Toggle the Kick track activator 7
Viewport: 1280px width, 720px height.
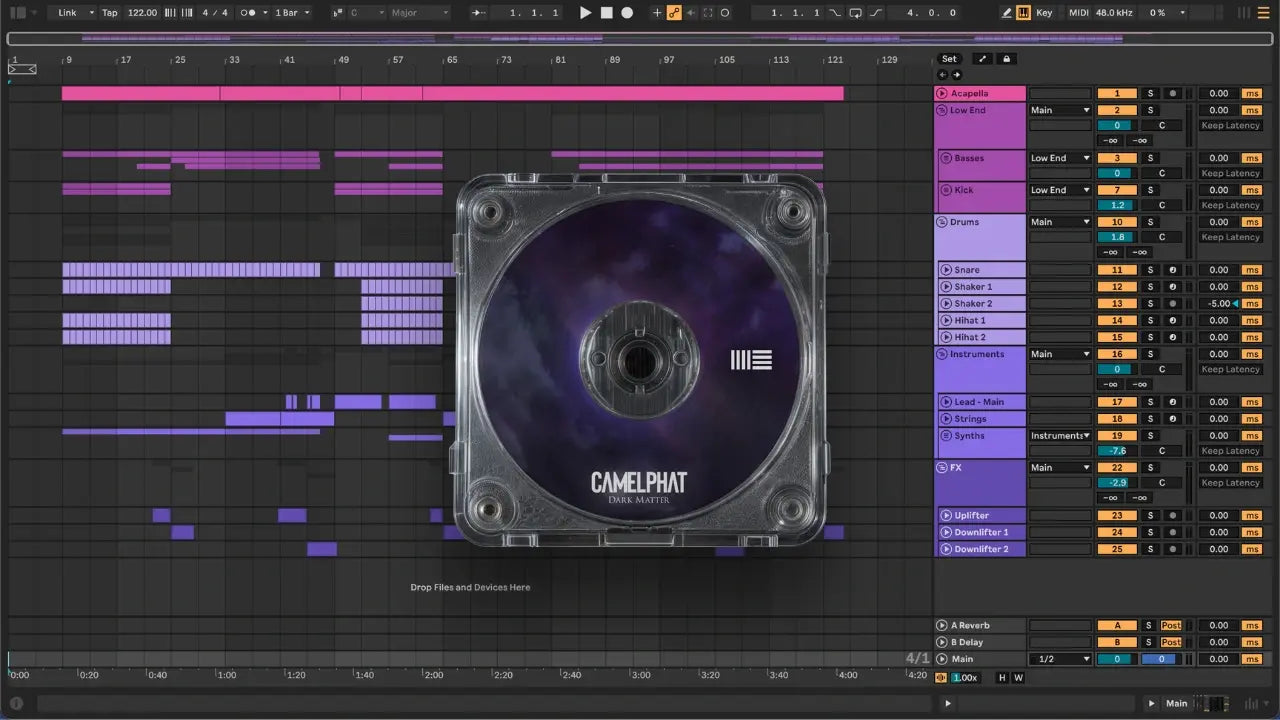click(1117, 190)
